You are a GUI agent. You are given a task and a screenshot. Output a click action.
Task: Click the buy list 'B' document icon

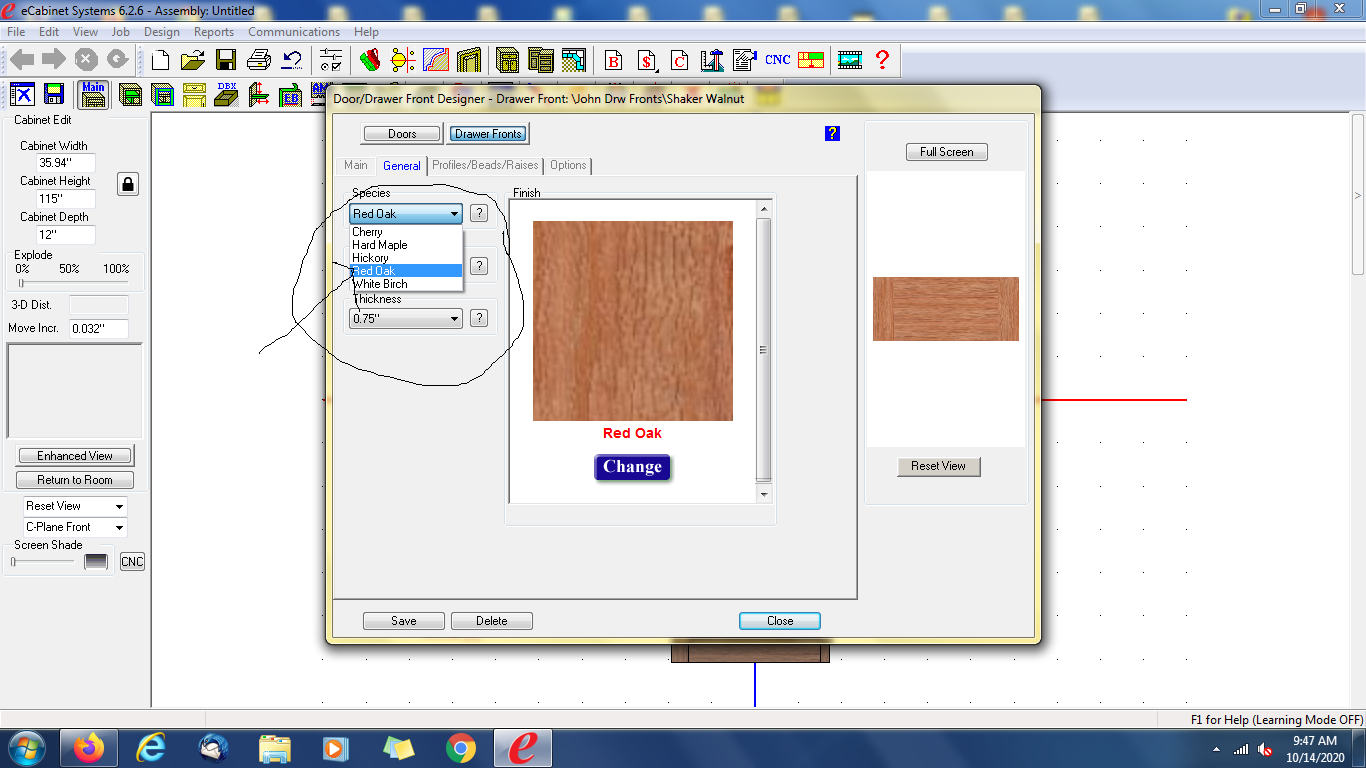coord(613,60)
